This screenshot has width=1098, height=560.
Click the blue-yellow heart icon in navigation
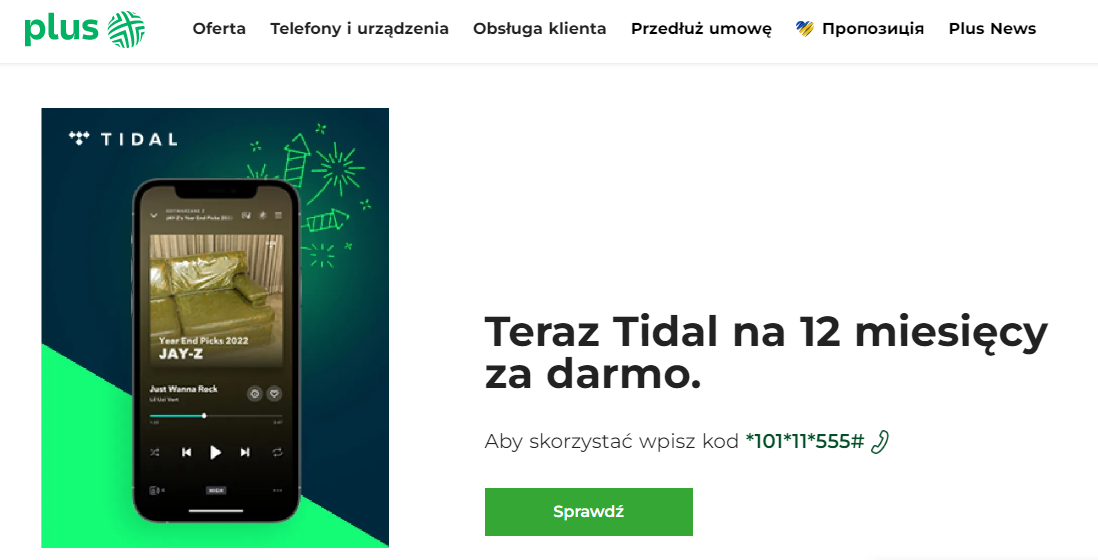(805, 29)
